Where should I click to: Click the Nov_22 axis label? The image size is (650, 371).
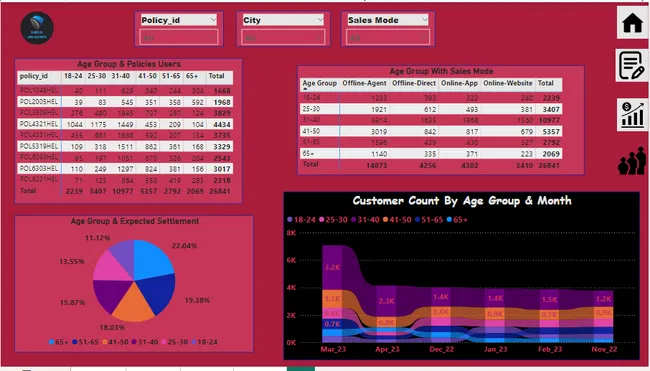(x=604, y=349)
